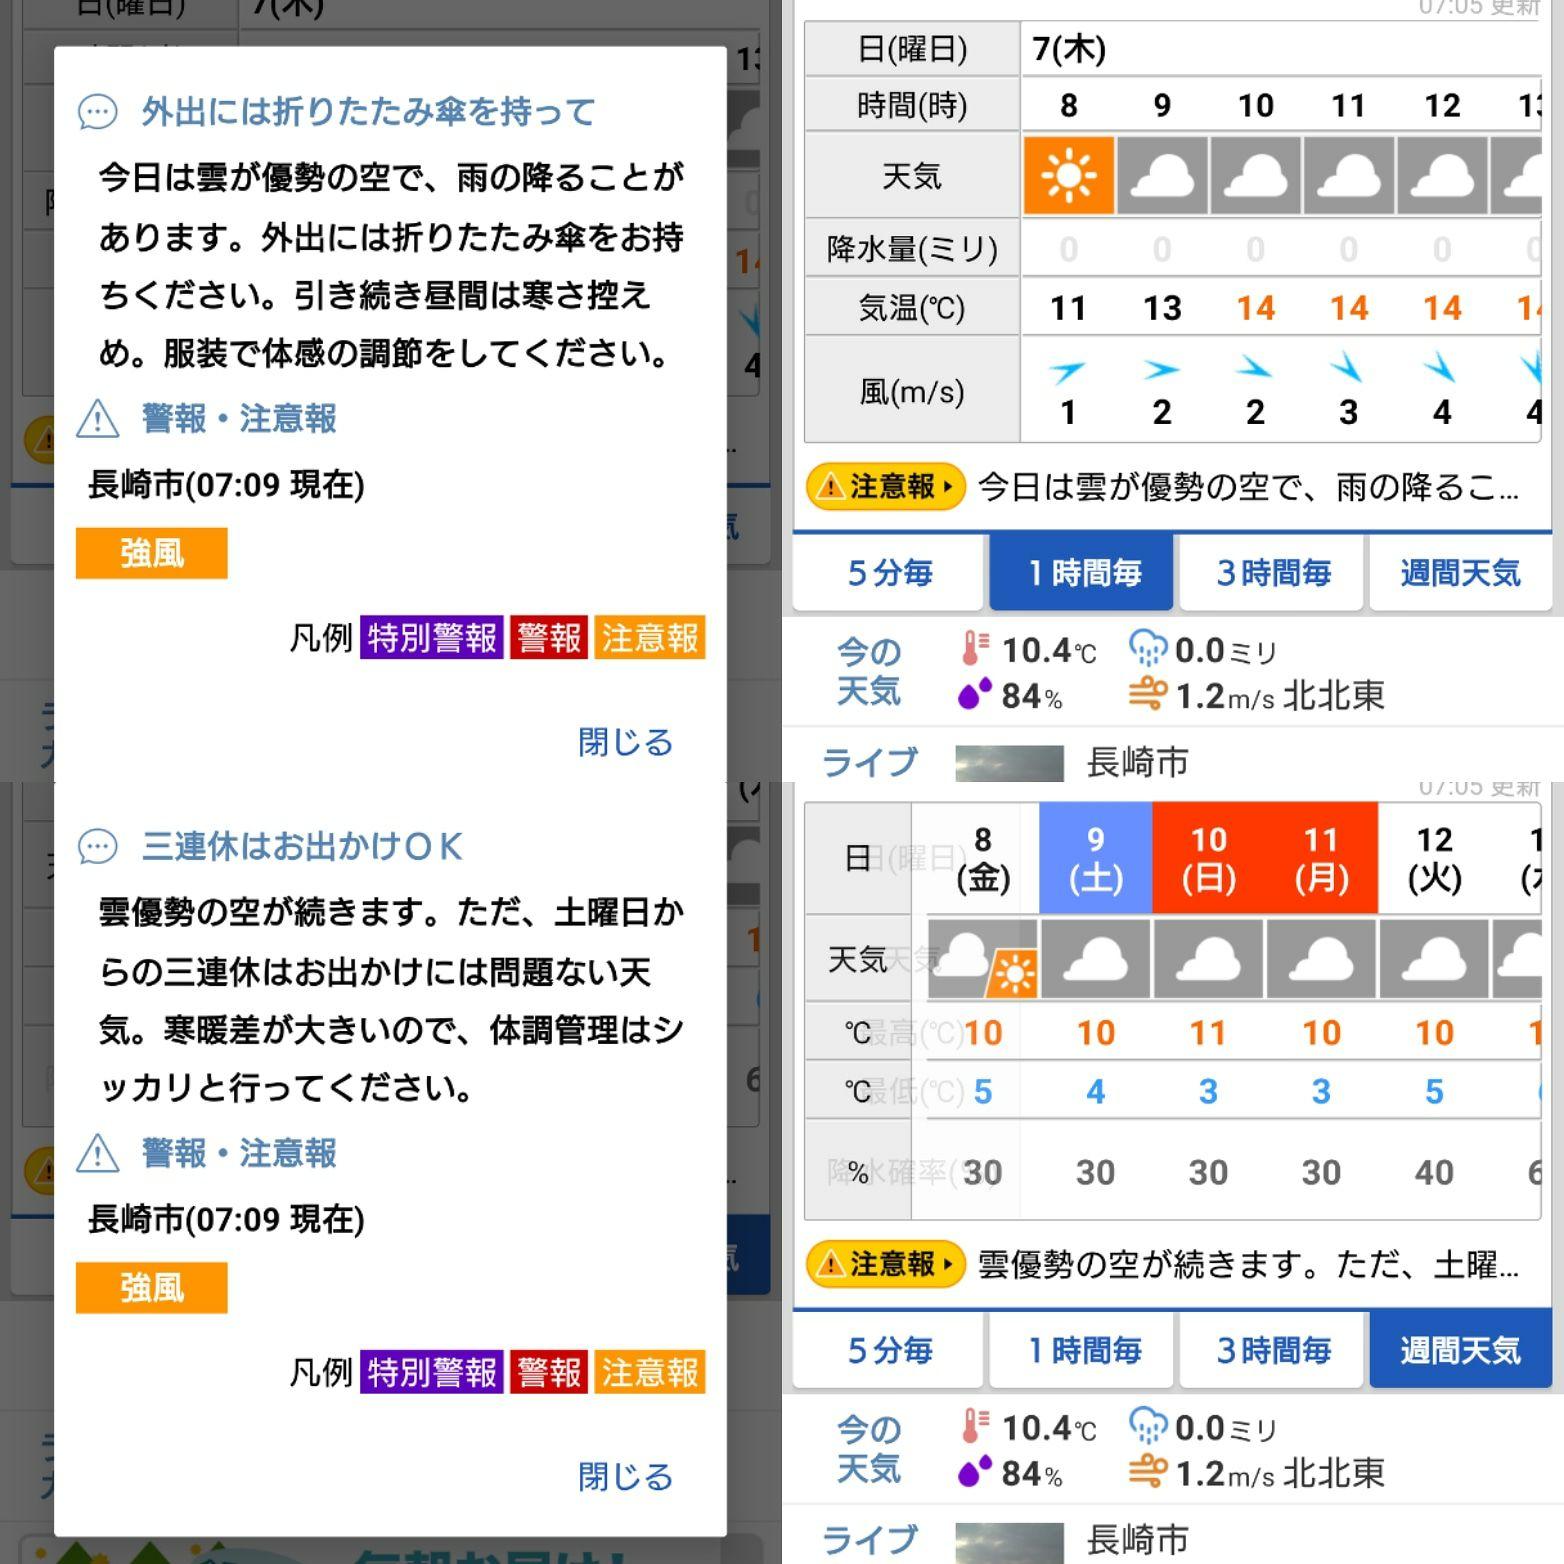Tap the cloudy weather icon for 9時
Screen dimensions: 1564x1564
1161,176
